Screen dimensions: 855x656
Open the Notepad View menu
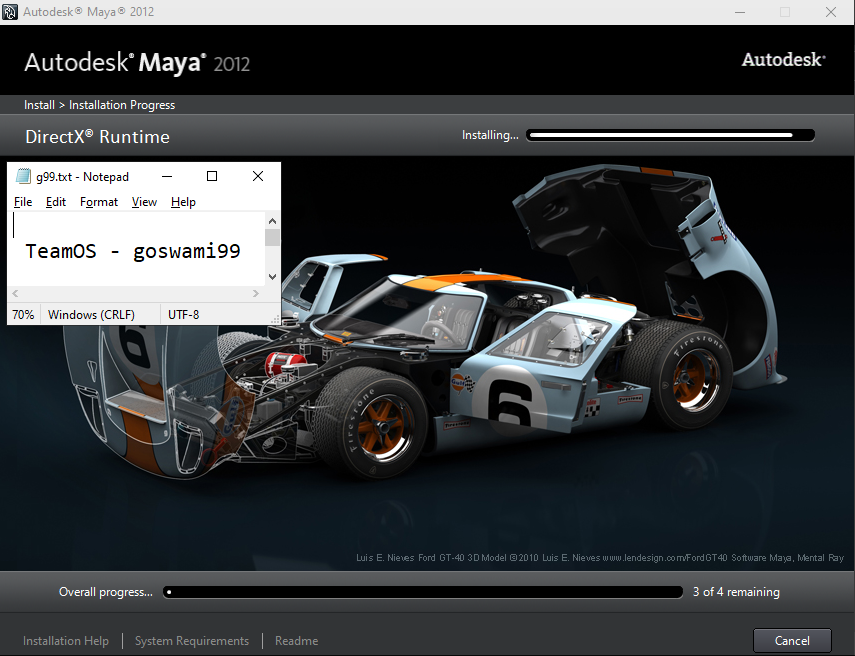click(x=144, y=202)
